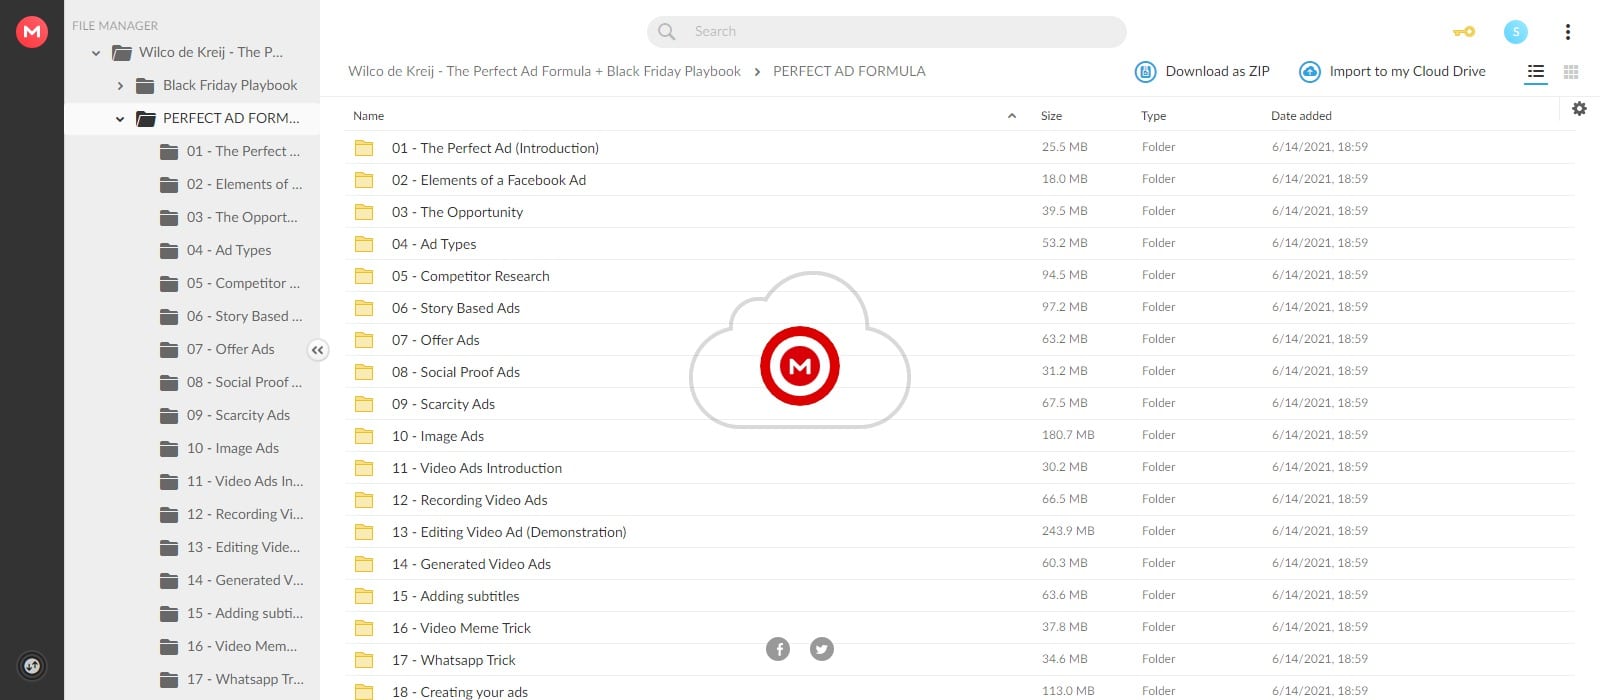Image resolution: width=1600 pixels, height=700 pixels.
Task: Share via the Facebook icon
Action: 778,649
